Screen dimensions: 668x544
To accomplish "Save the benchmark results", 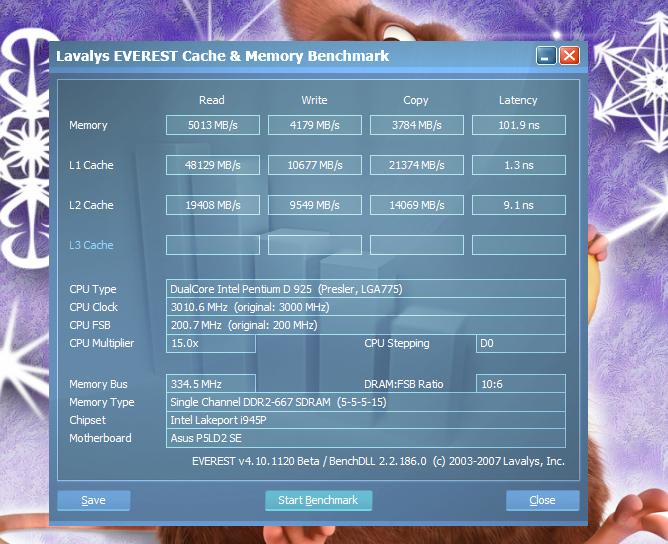I will [93, 500].
